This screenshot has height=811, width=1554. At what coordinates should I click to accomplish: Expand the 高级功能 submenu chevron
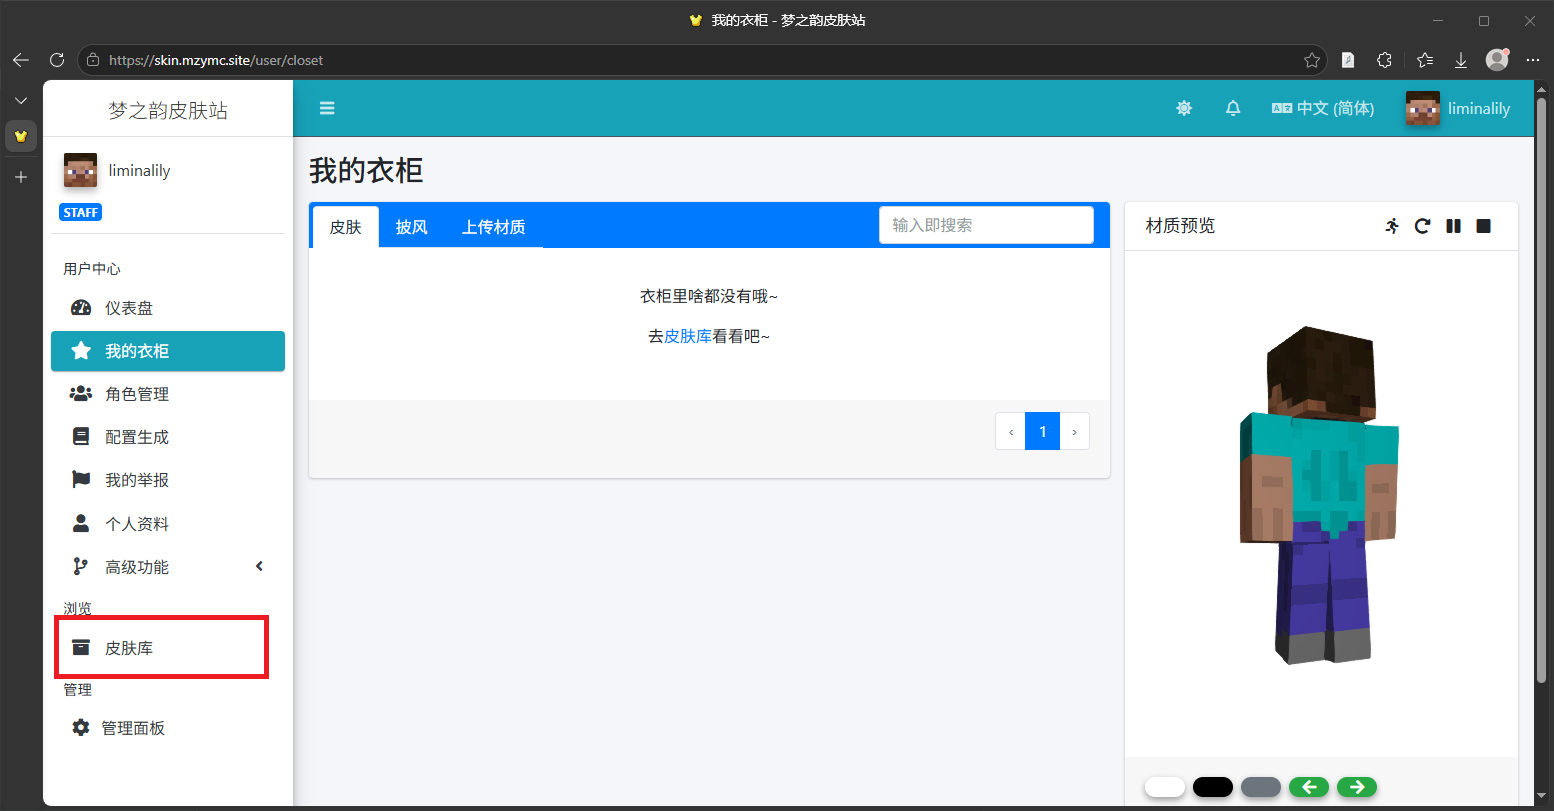(259, 567)
